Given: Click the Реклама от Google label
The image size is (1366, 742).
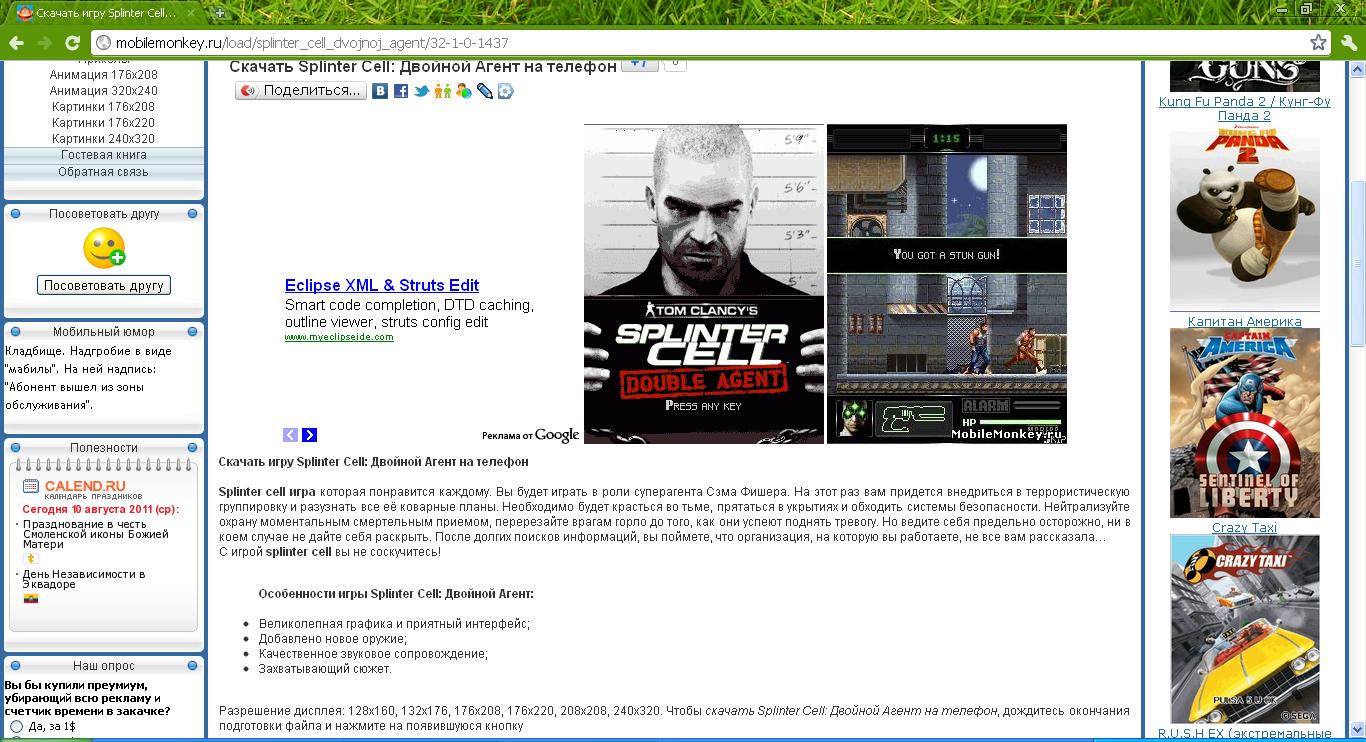Looking at the screenshot, I should [x=531, y=435].
